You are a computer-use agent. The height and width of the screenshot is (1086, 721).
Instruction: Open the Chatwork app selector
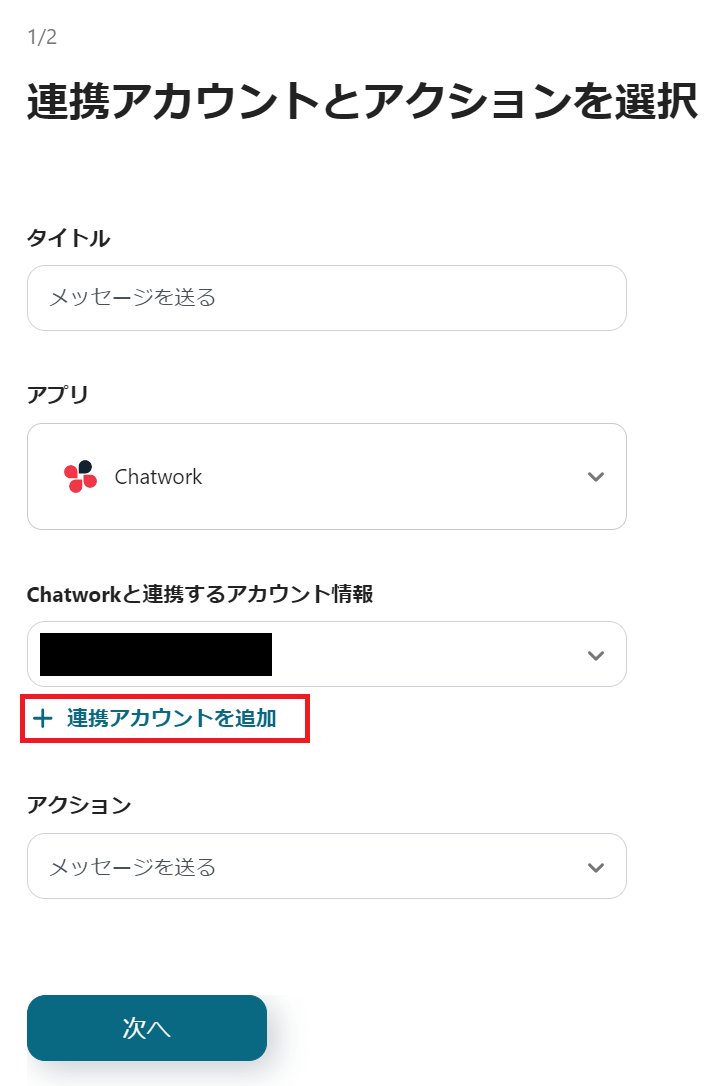tap(326, 476)
